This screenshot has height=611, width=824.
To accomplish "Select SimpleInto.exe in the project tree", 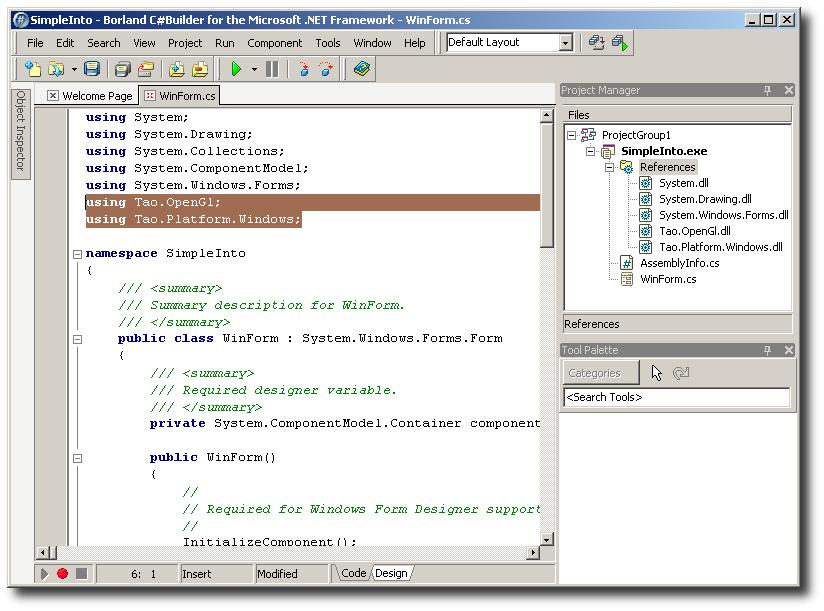I will coord(664,151).
